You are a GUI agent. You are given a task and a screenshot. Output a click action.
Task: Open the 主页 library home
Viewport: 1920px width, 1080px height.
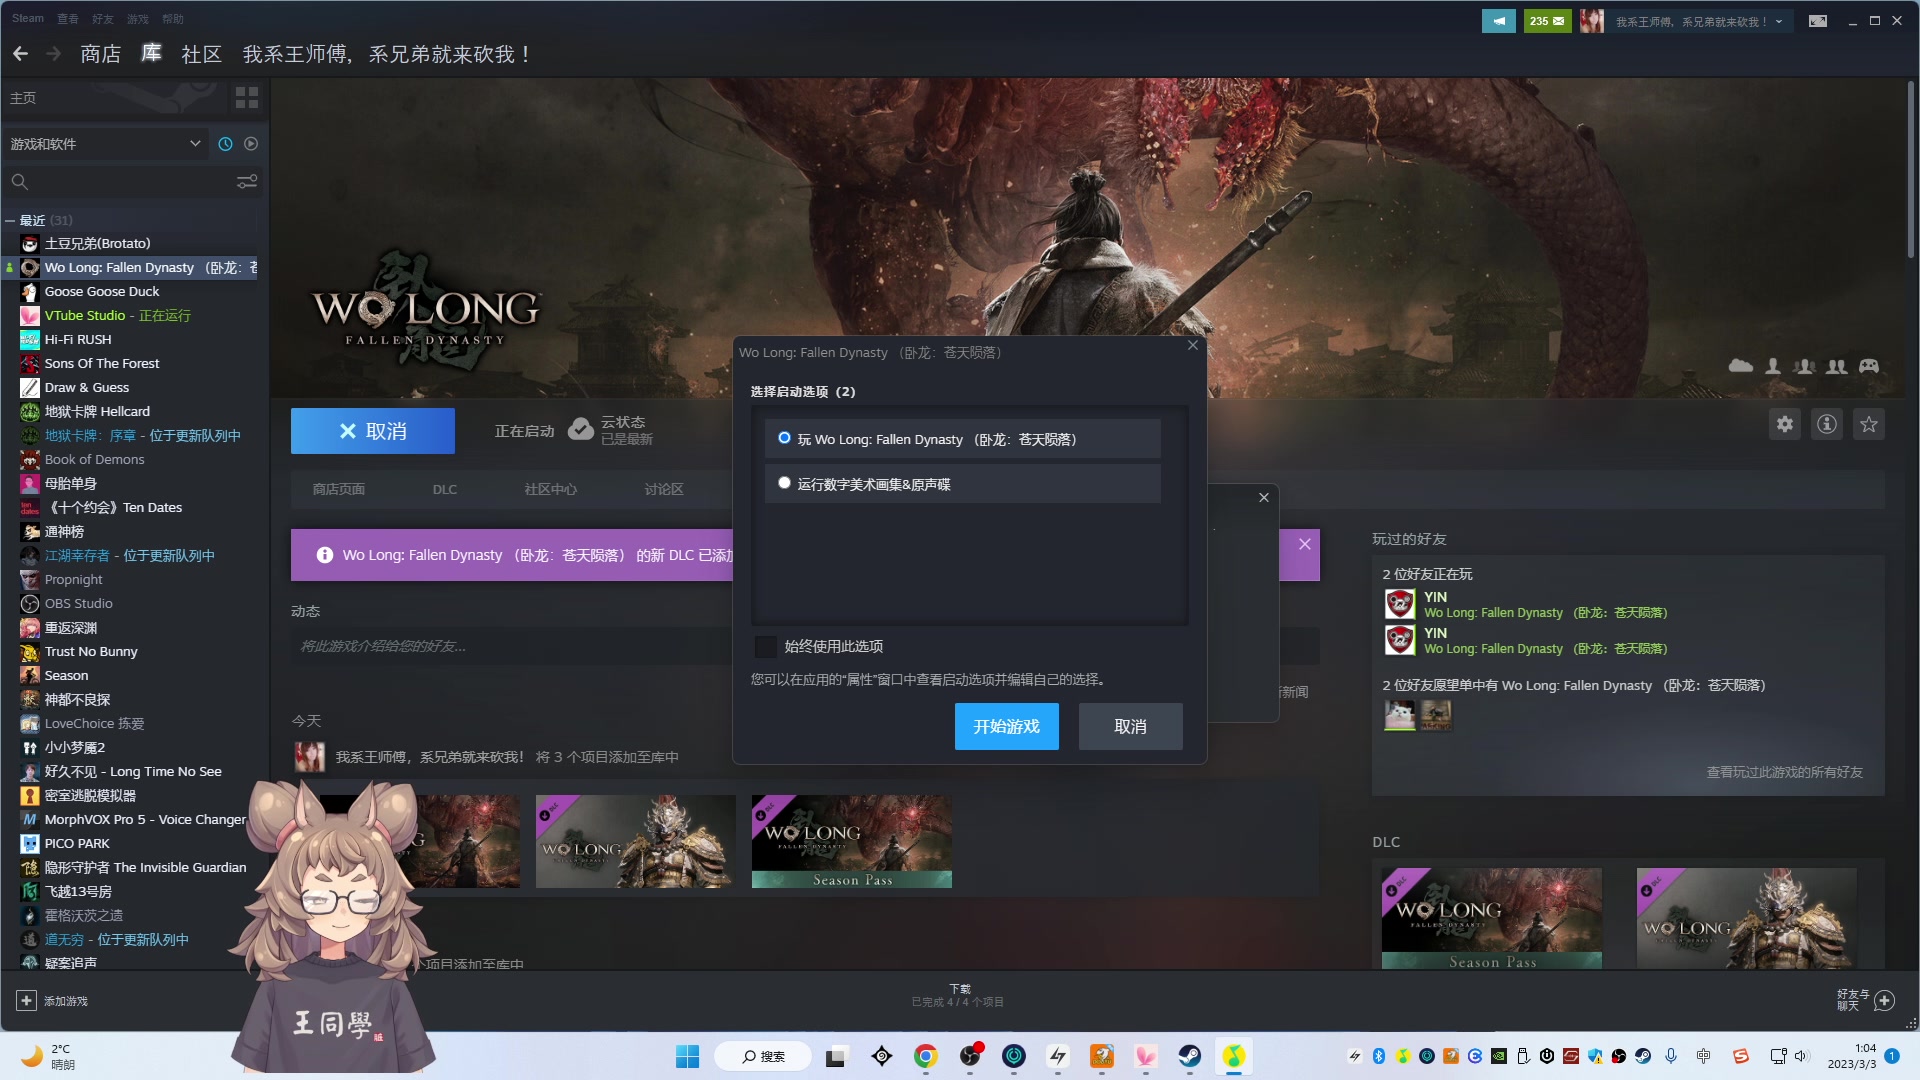click(x=23, y=98)
